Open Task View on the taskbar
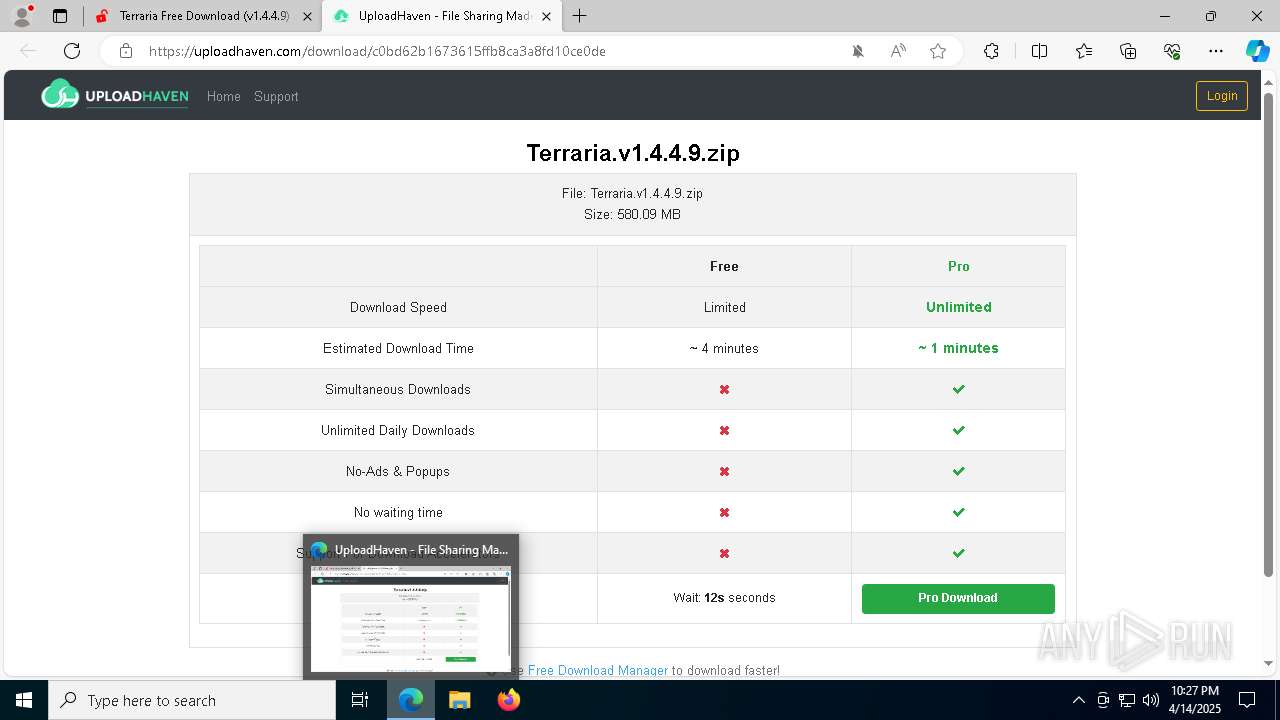Viewport: 1280px width, 720px height. pyautogui.click(x=360, y=700)
